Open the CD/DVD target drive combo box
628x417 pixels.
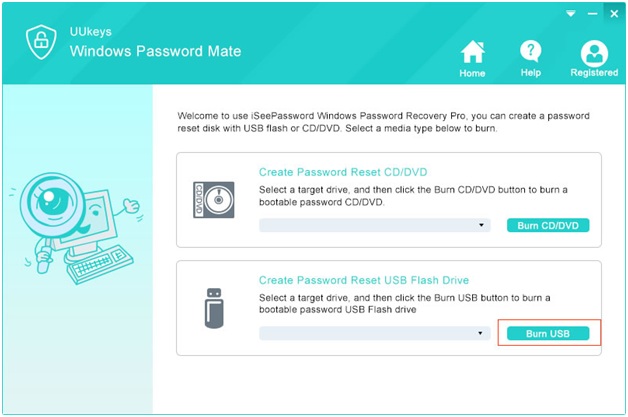(x=375, y=225)
